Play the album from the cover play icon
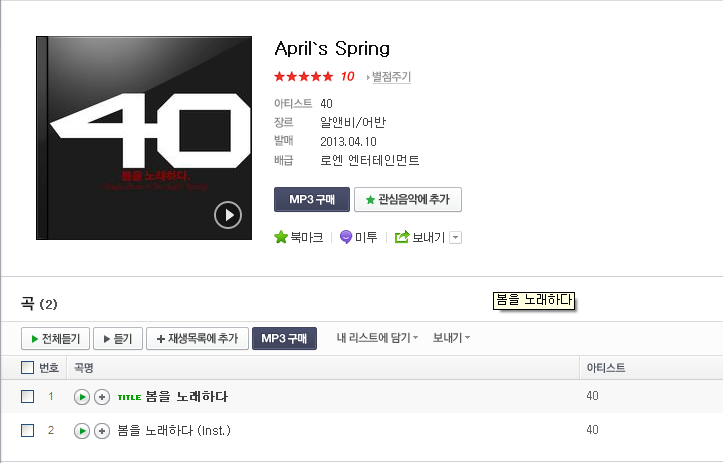This screenshot has width=723, height=463. tap(228, 215)
